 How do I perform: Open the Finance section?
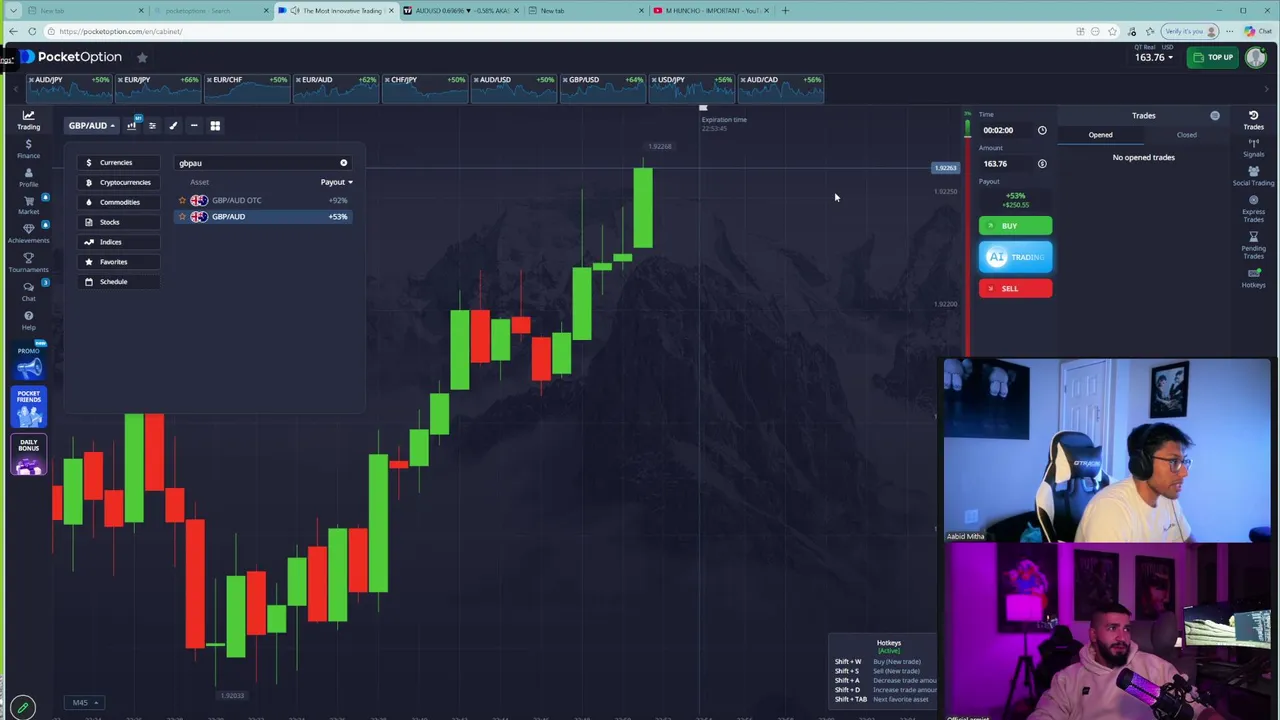click(28, 149)
